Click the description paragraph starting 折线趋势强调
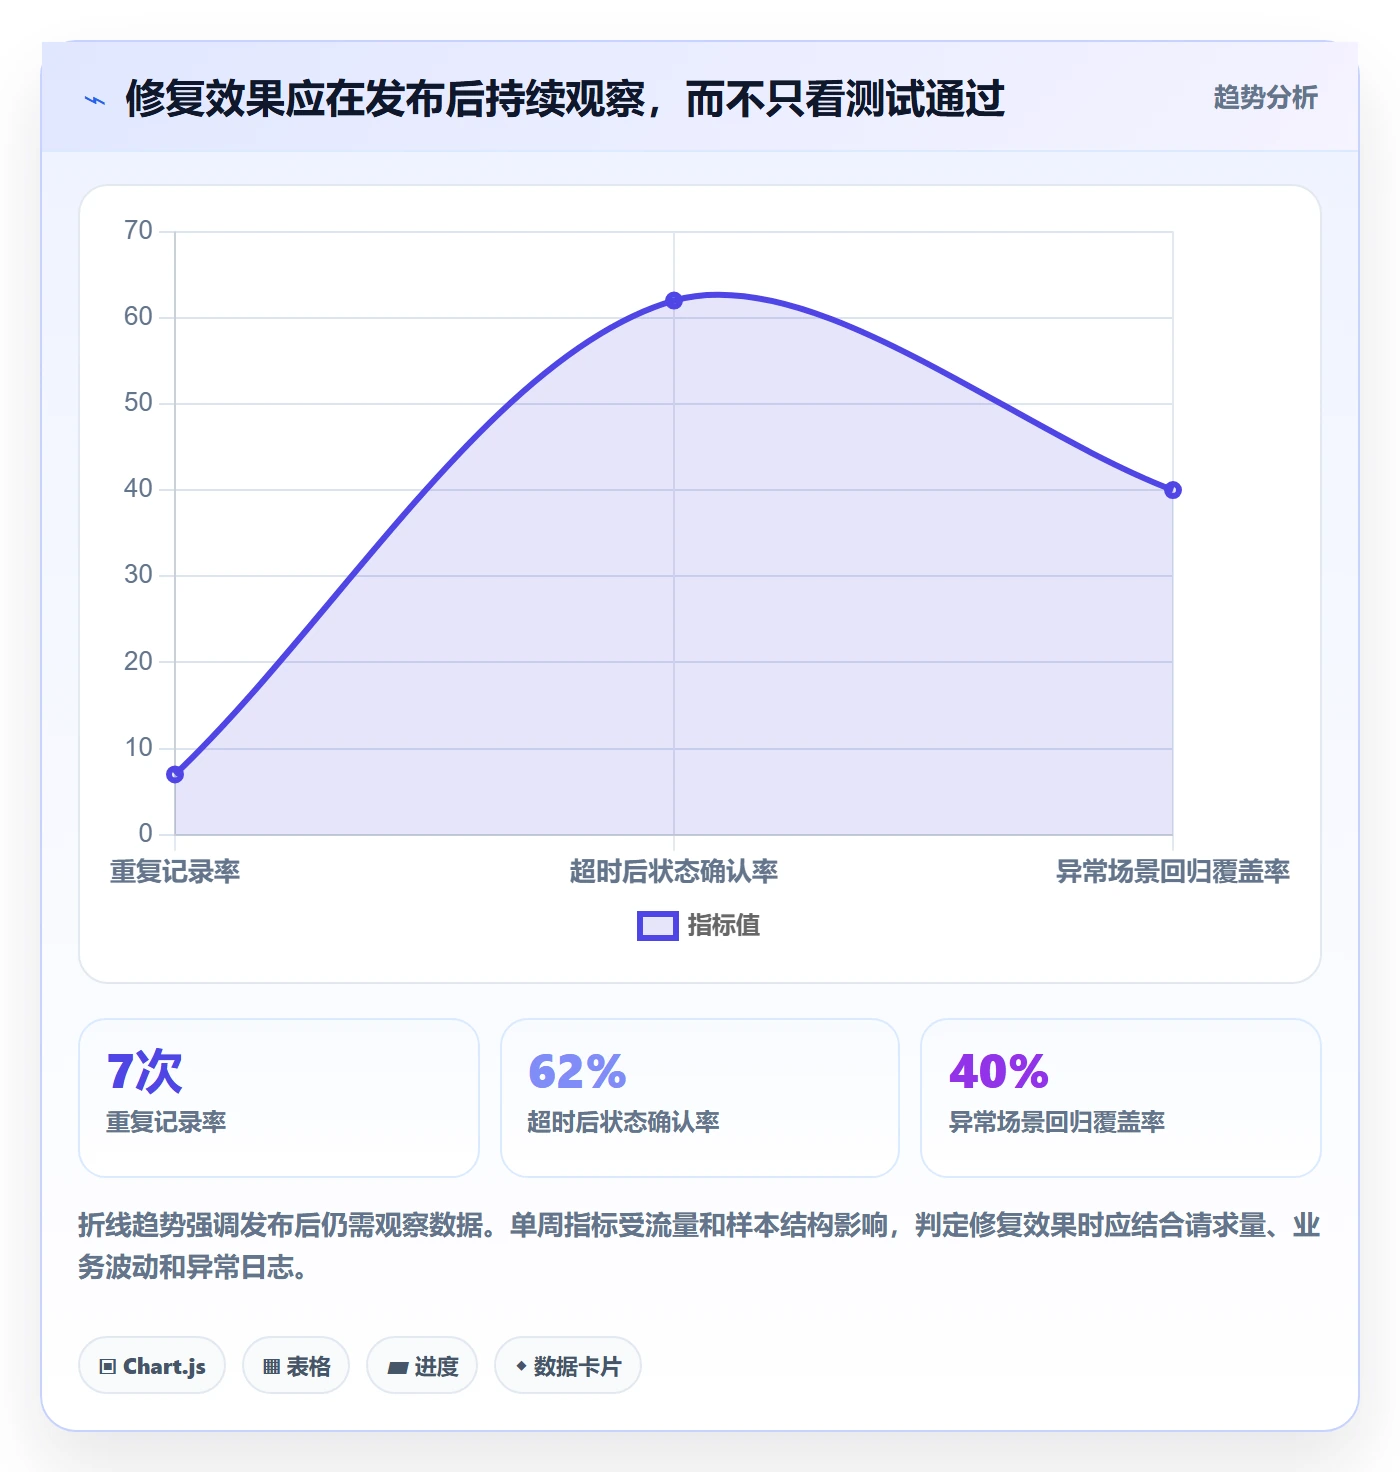The image size is (1400, 1472). (x=699, y=1246)
